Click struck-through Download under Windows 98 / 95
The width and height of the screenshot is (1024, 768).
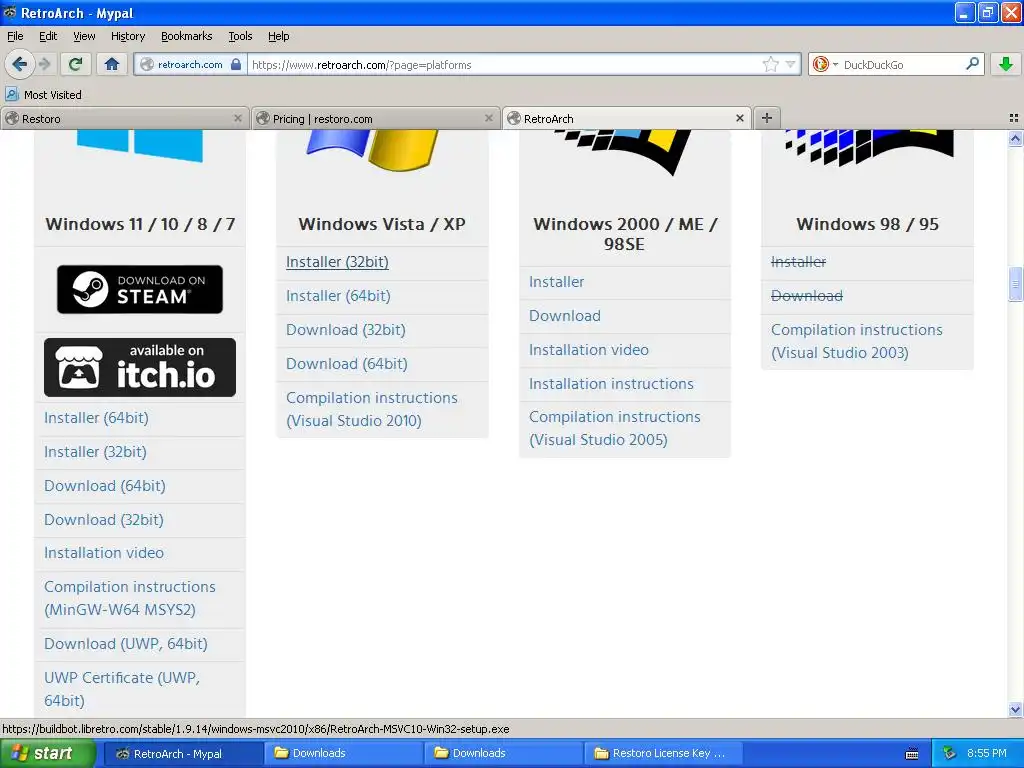(x=807, y=295)
